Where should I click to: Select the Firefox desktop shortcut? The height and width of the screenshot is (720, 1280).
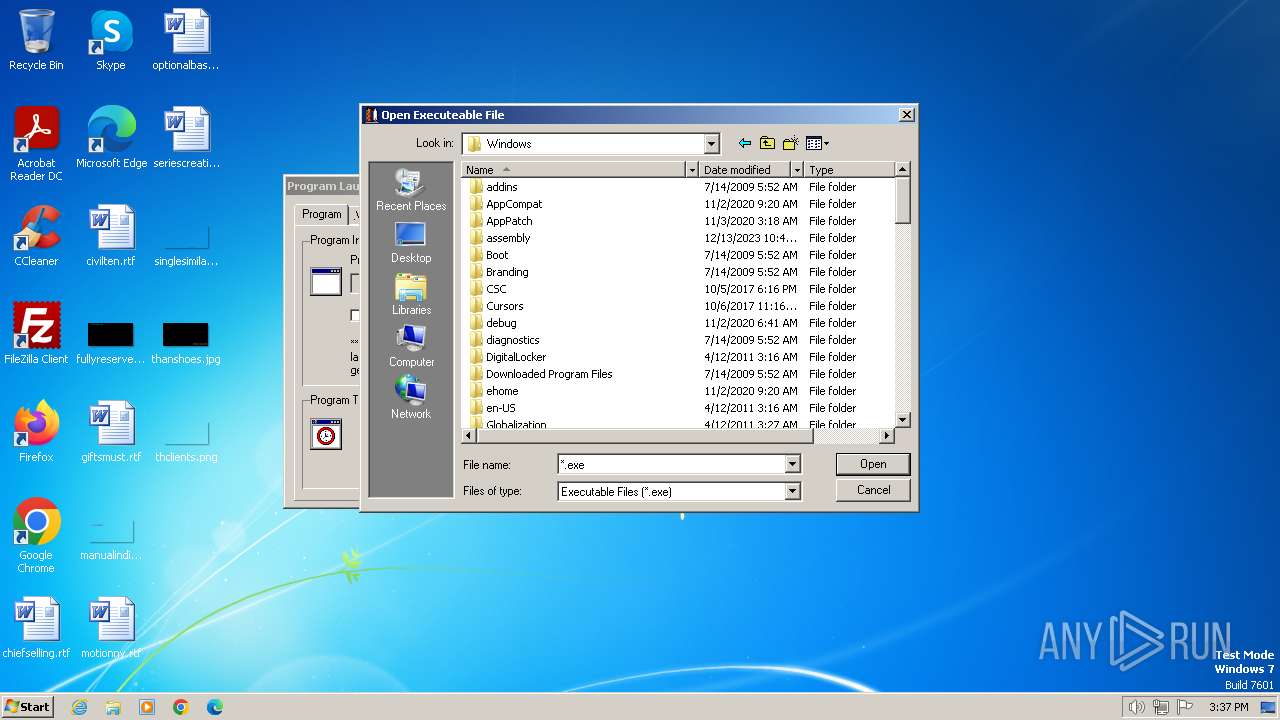click(36, 432)
